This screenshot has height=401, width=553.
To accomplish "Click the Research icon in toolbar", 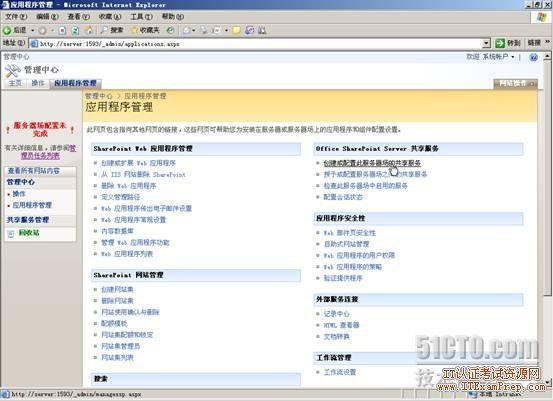I will (249, 31).
